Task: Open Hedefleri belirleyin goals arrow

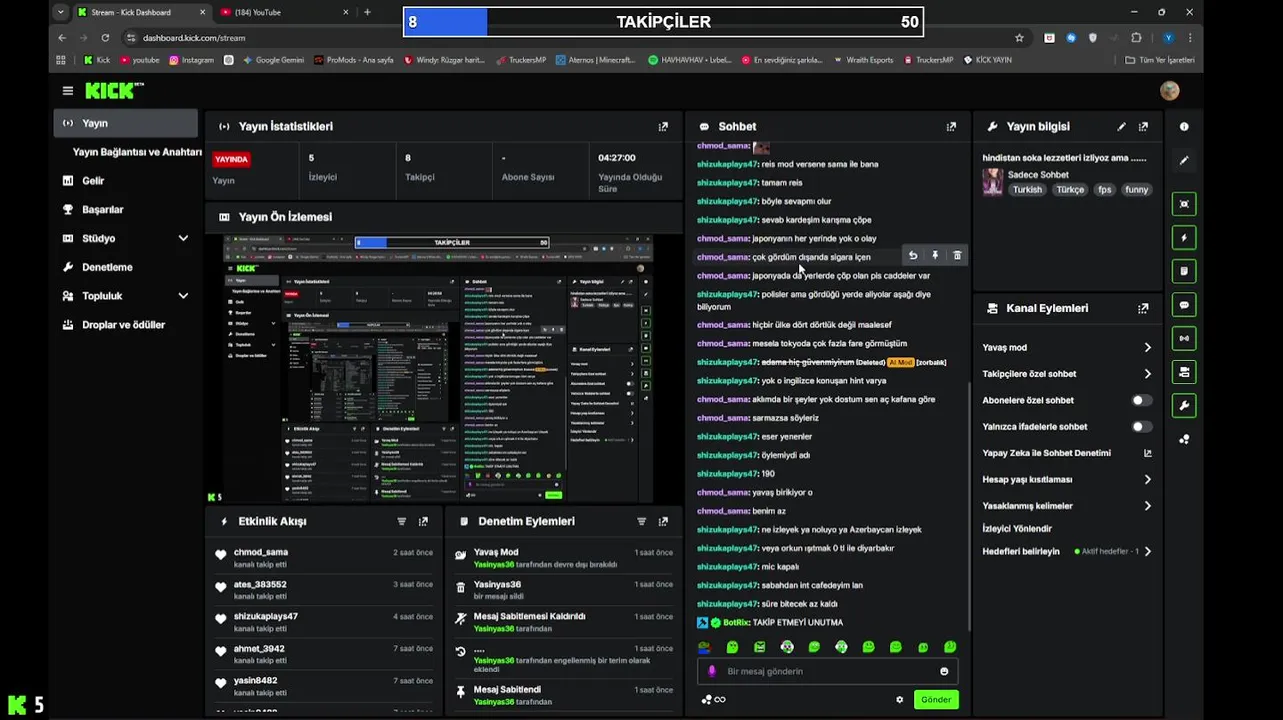Action: pyautogui.click(x=1147, y=551)
